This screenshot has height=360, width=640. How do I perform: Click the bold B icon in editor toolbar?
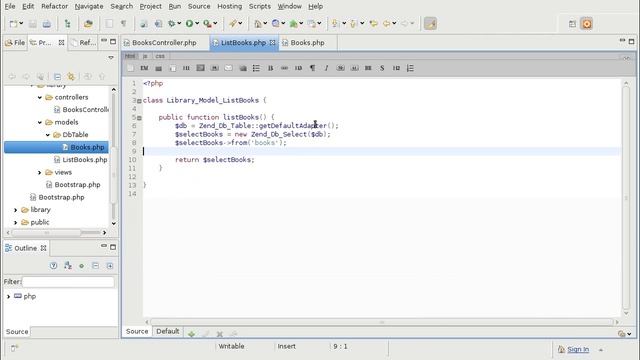tap(270, 68)
